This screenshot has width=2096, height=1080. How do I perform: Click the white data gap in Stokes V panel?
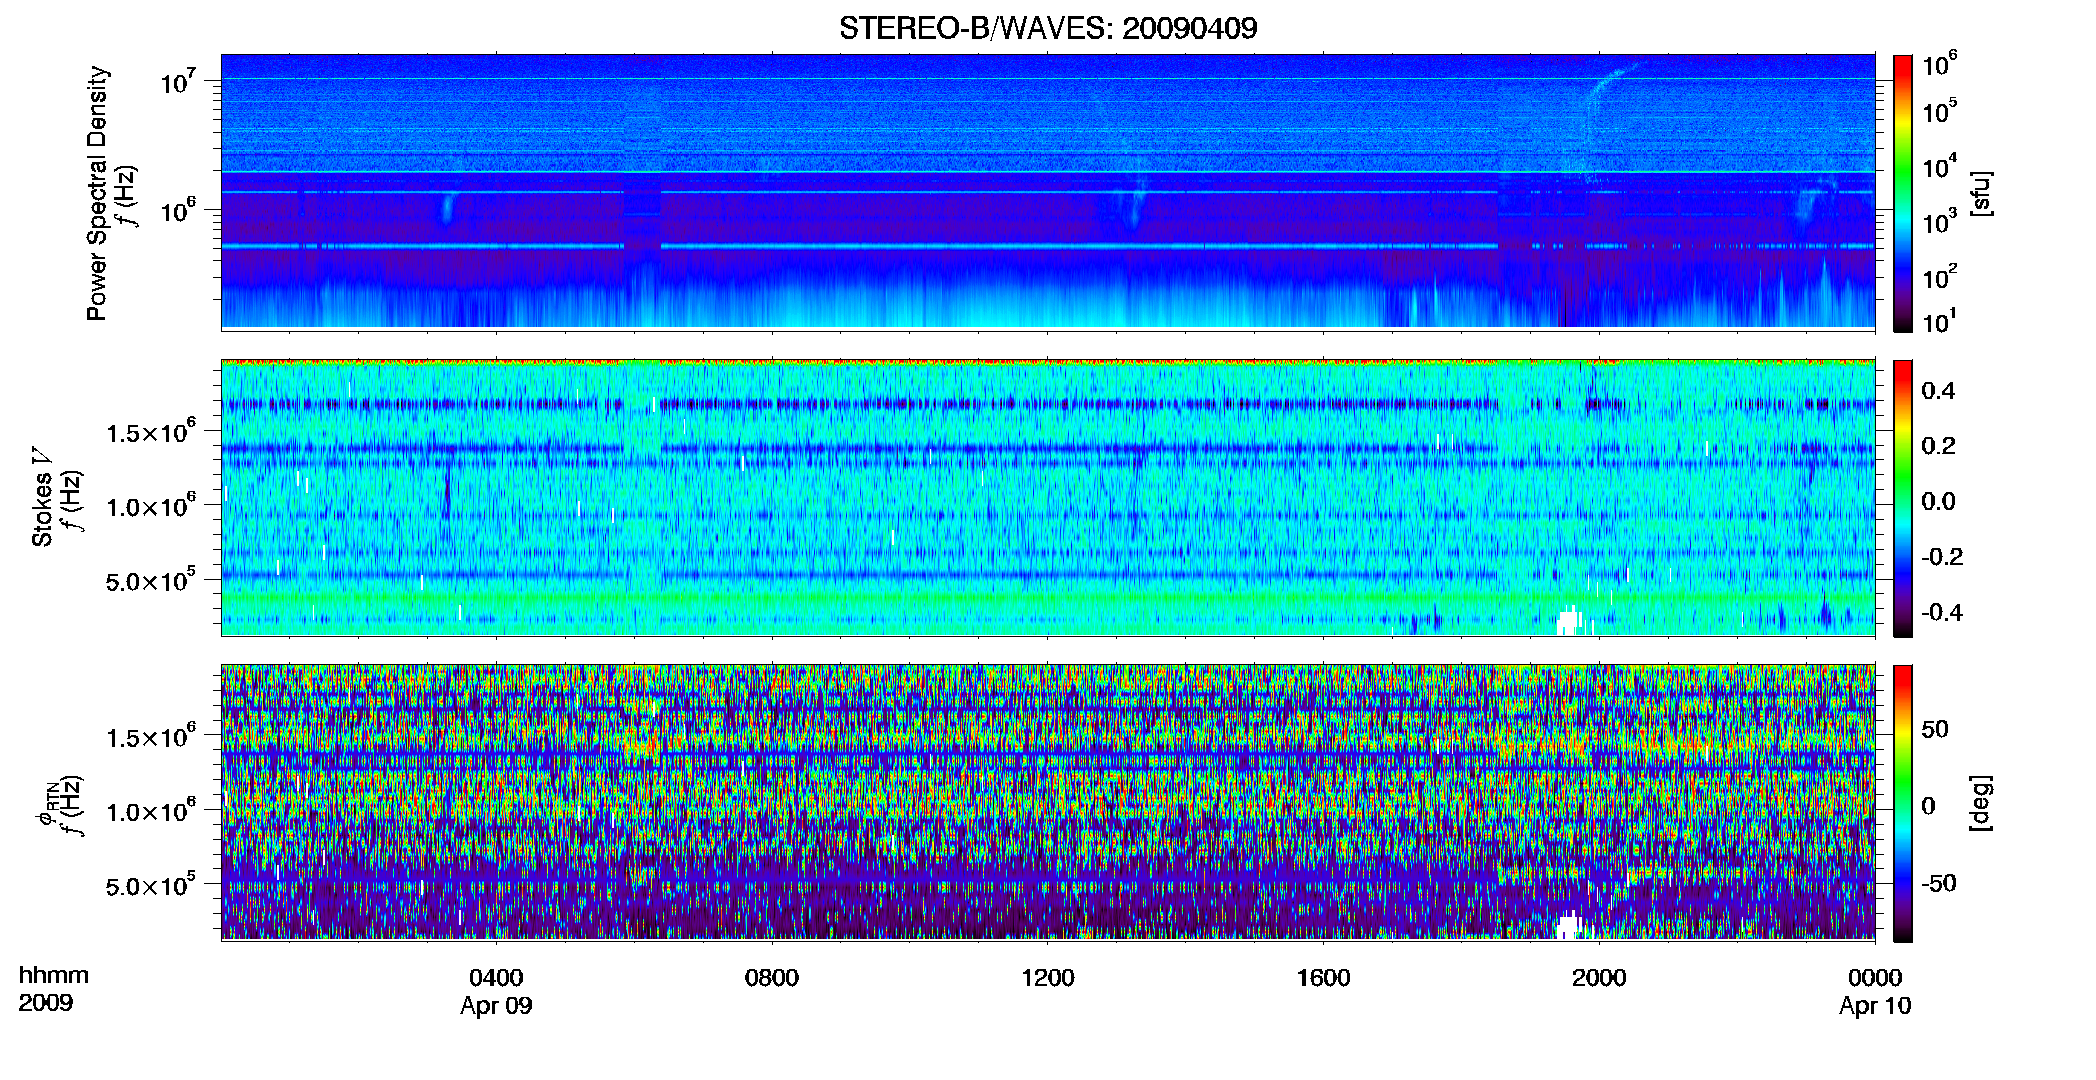point(1568,621)
